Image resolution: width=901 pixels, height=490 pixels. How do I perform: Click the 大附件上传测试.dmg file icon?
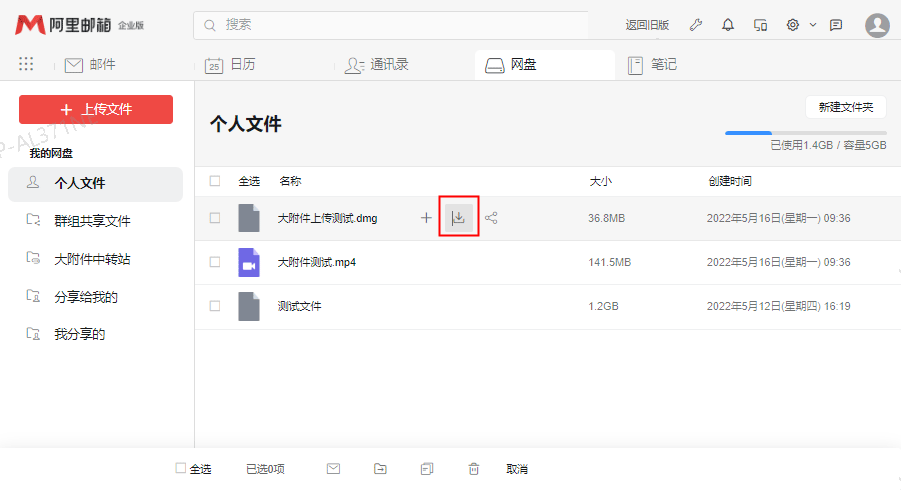click(x=249, y=218)
